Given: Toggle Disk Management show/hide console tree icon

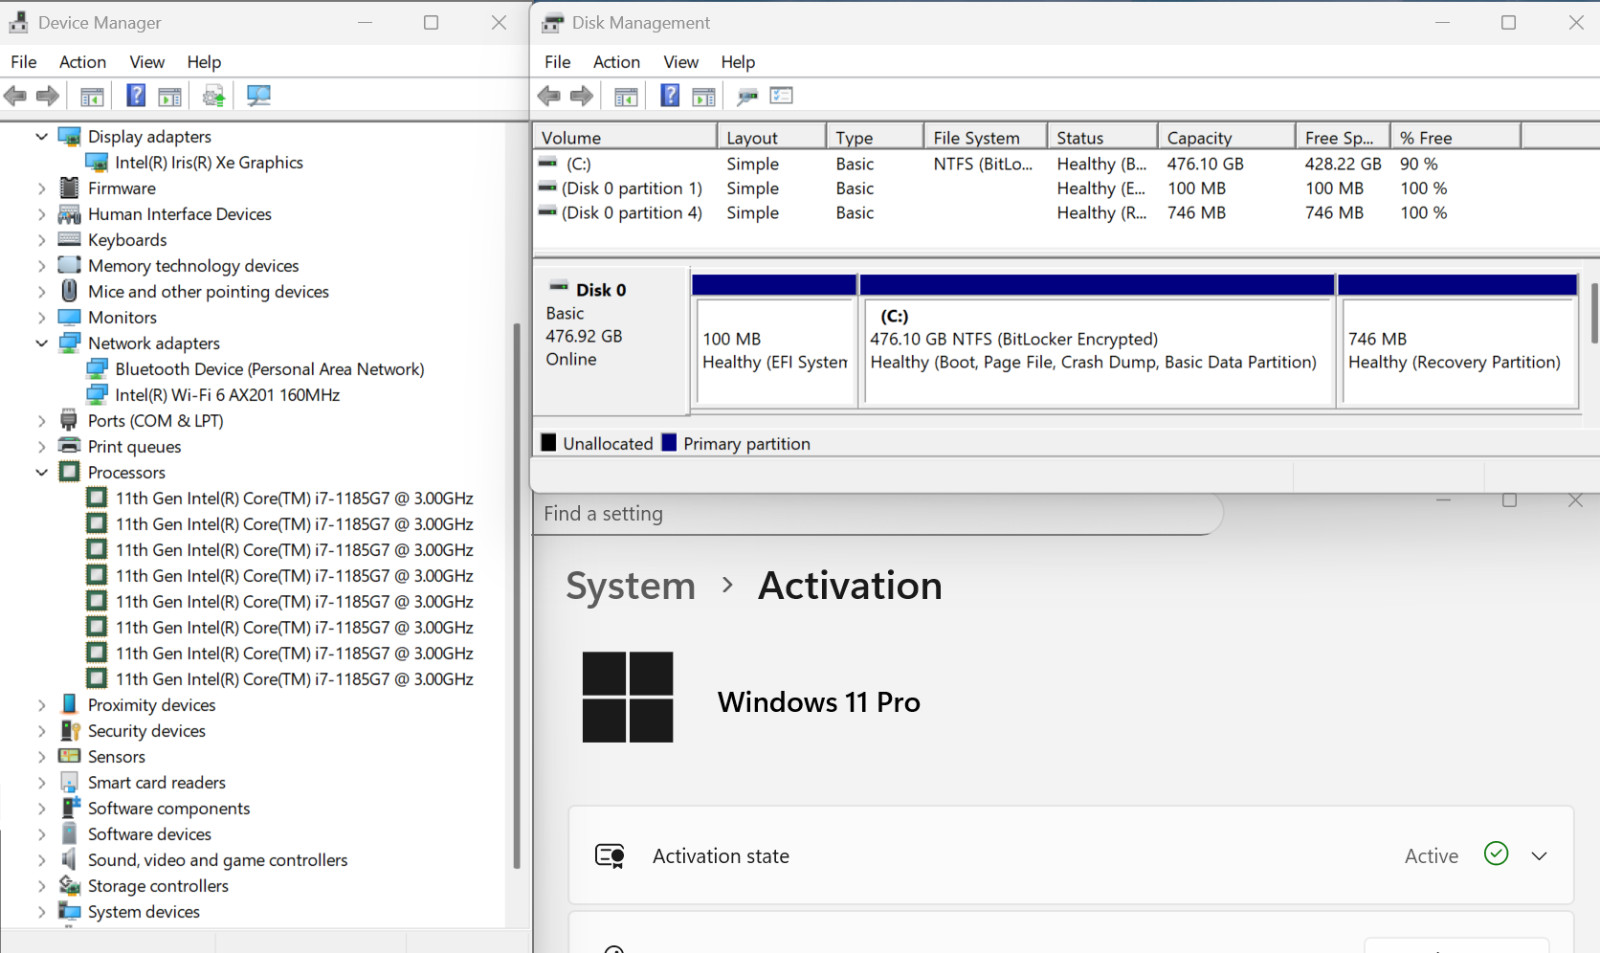Looking at the screenshot, I should pyautogui.click(x=626, y=96).
